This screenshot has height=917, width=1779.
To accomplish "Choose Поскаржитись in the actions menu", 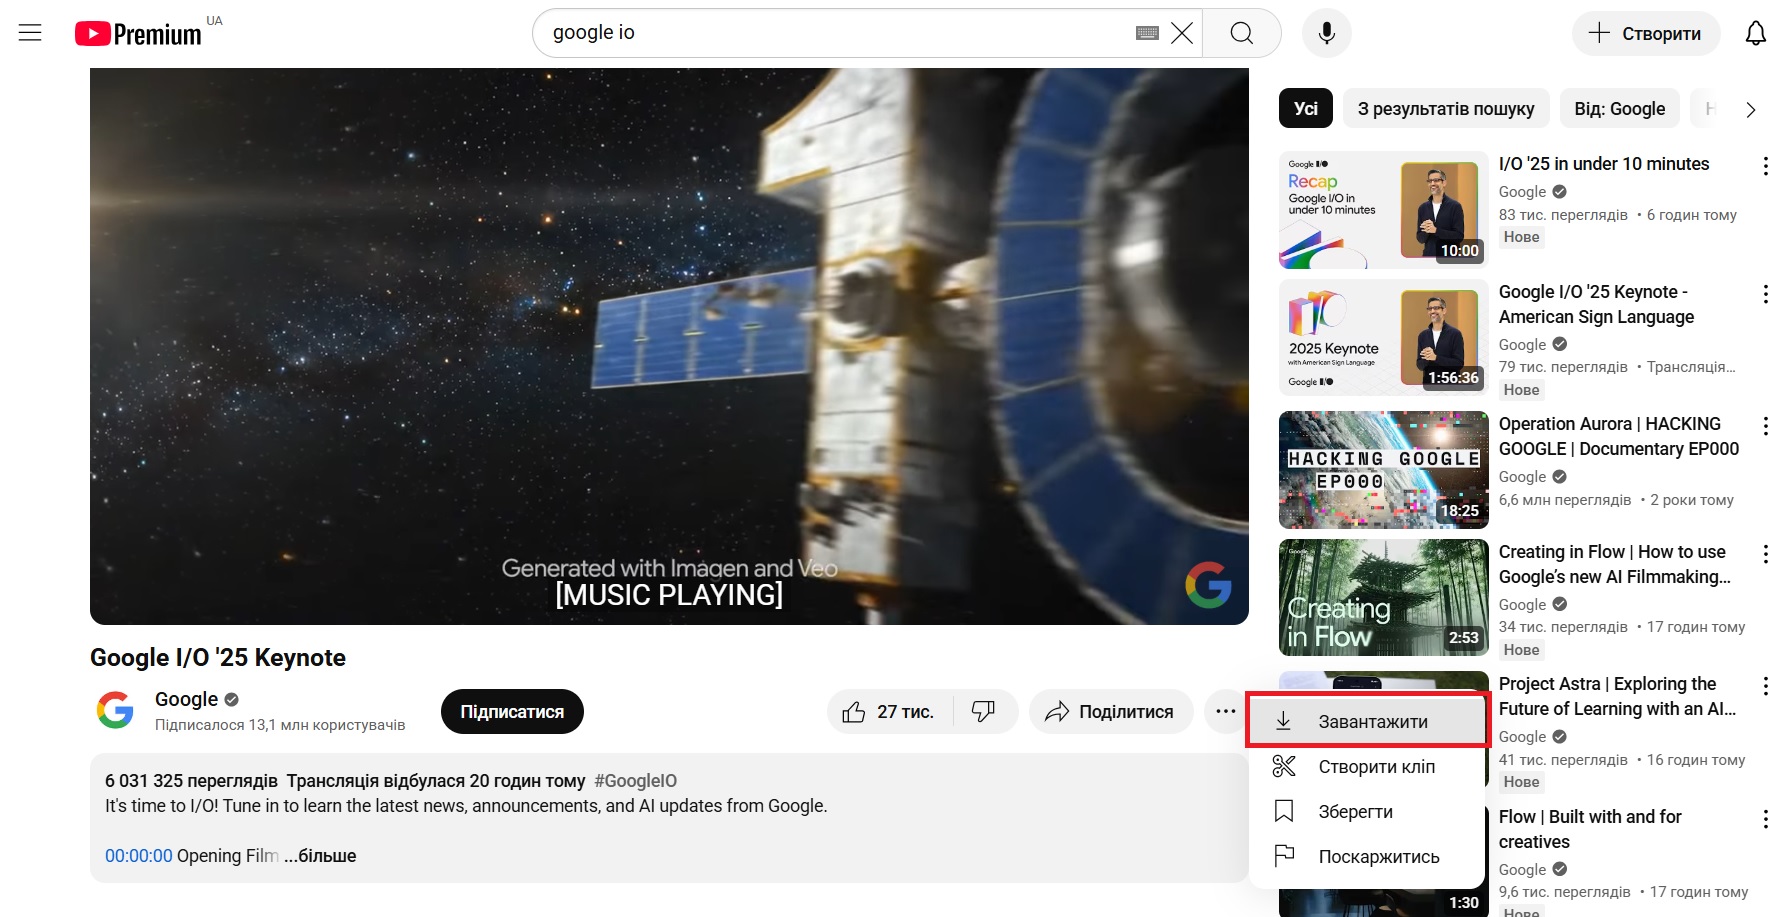I will (1368, 857).
